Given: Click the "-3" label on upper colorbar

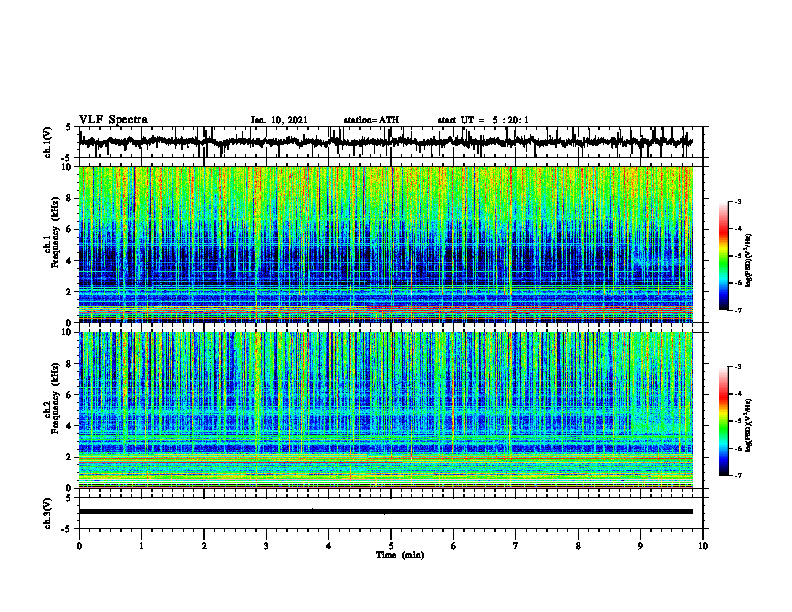Looking at the screenshot, I should click(x=737, y=201).
